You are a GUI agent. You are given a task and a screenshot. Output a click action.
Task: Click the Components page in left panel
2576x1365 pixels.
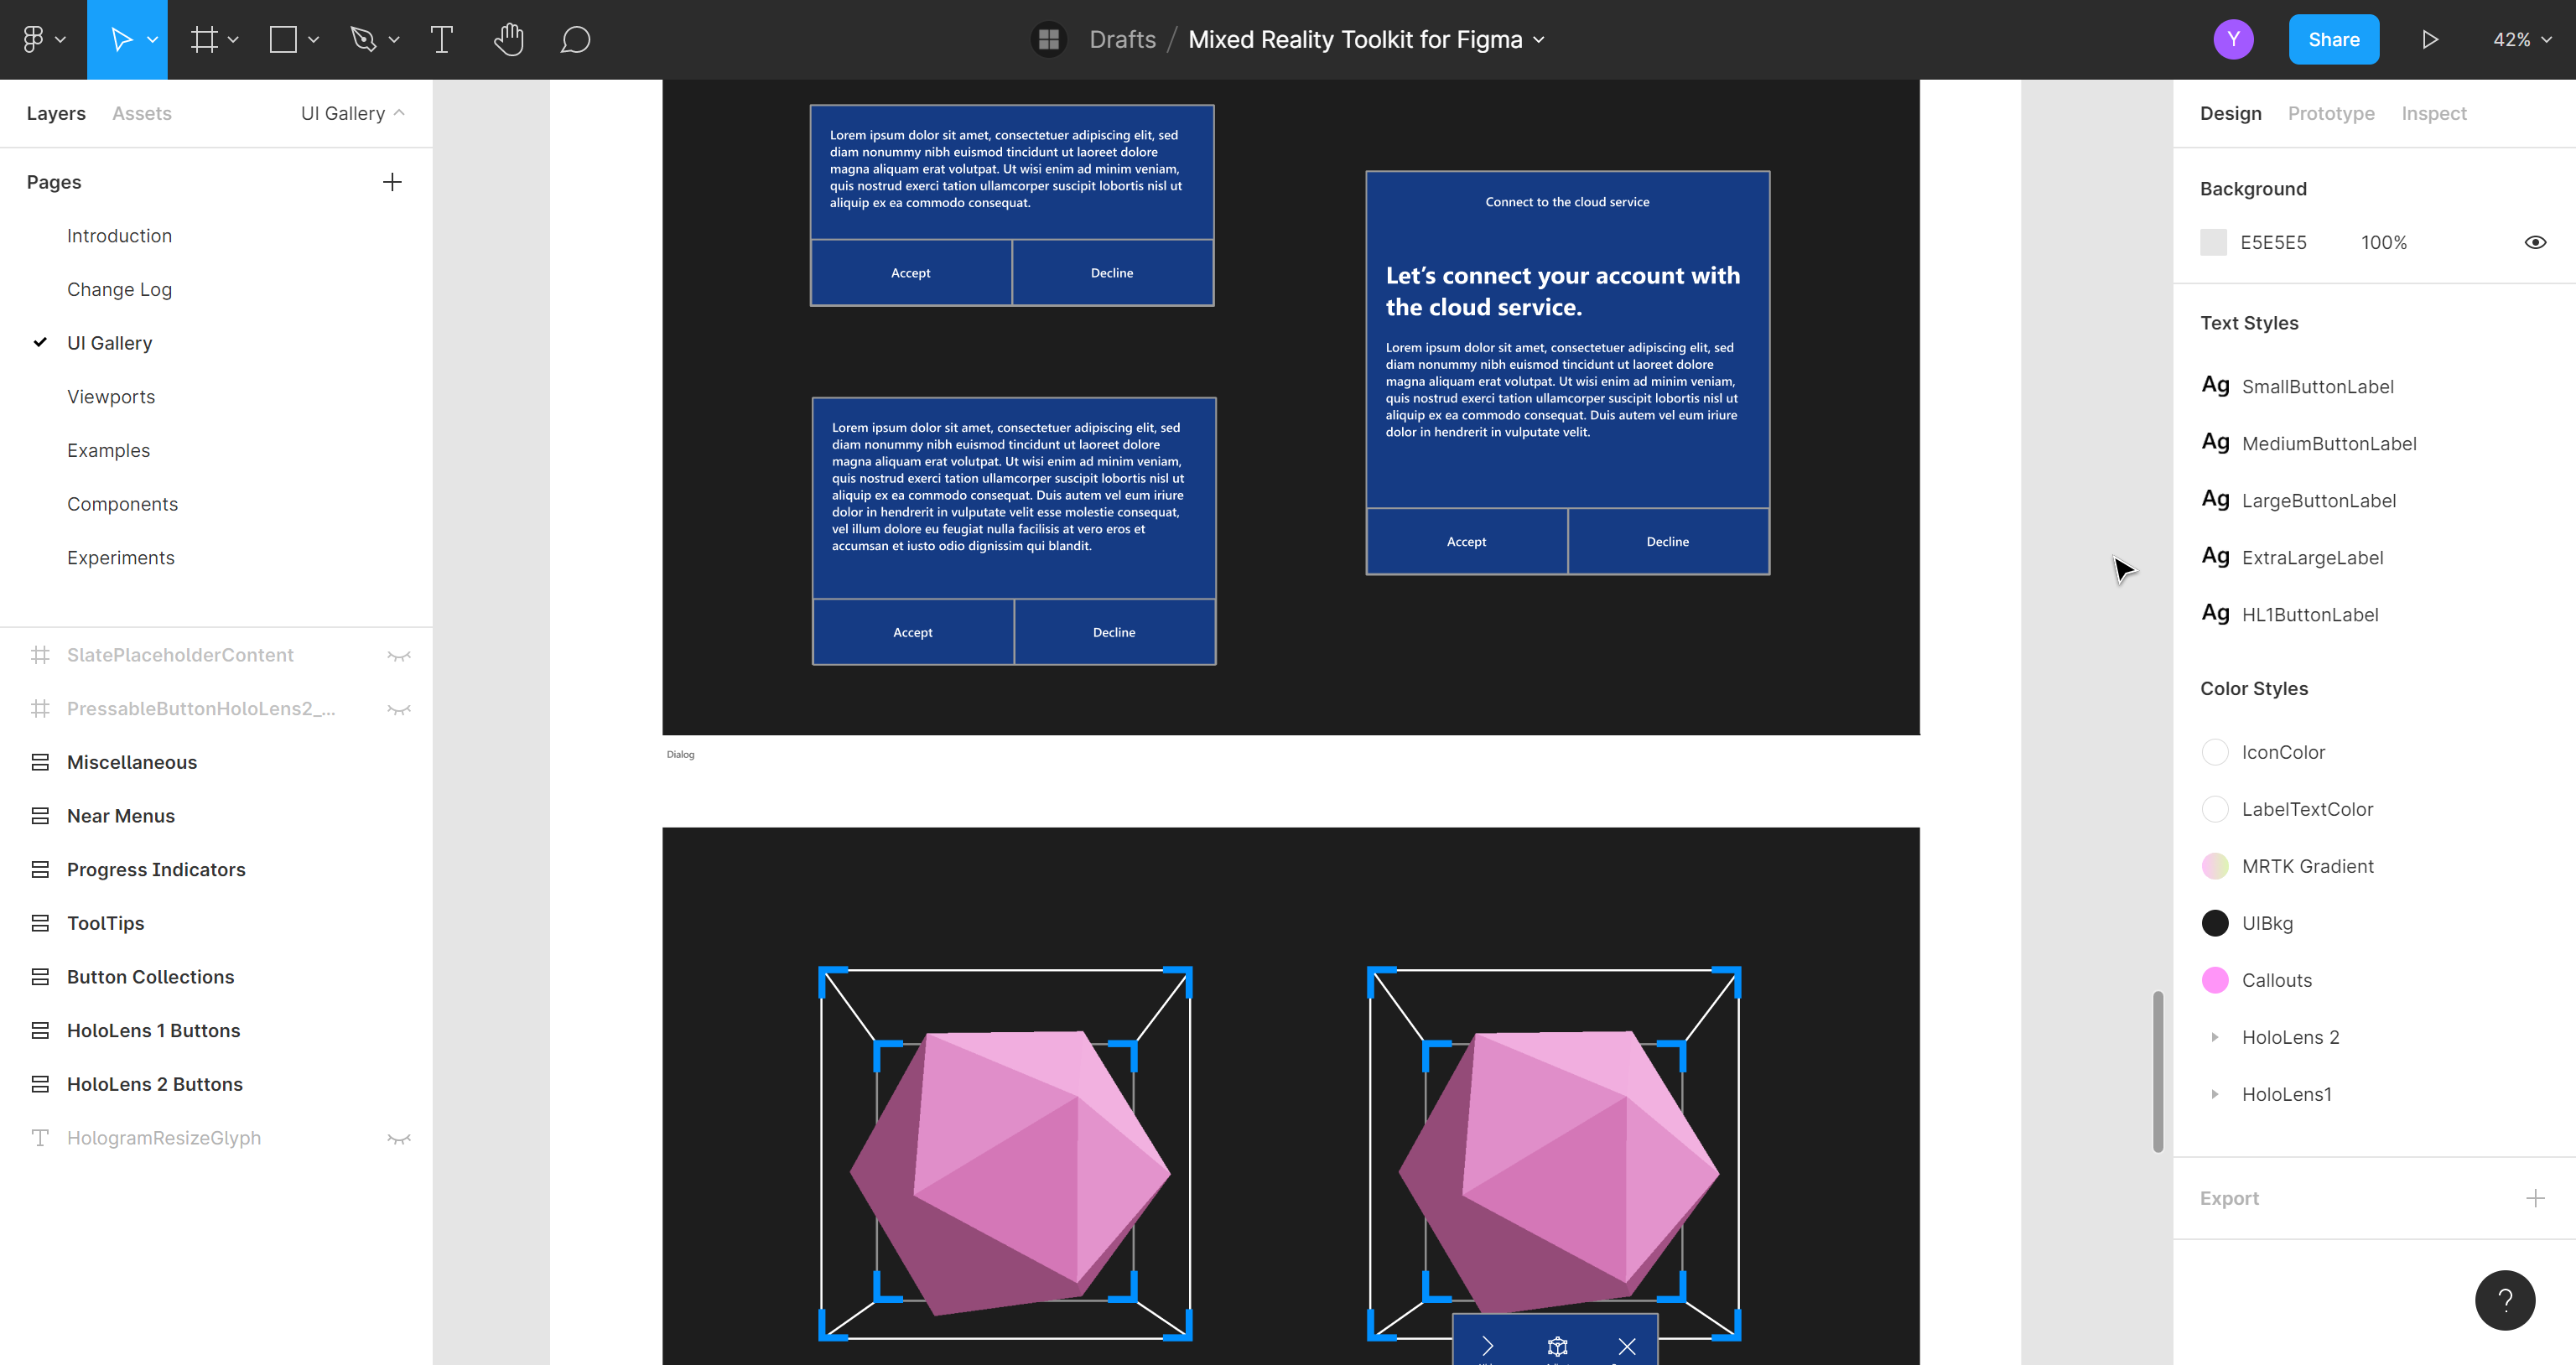[122, 503]
